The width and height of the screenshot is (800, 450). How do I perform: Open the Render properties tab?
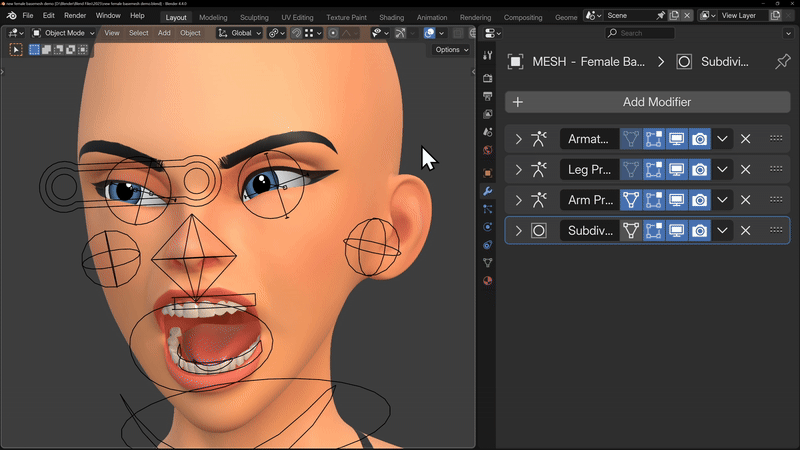coord(488,78)
